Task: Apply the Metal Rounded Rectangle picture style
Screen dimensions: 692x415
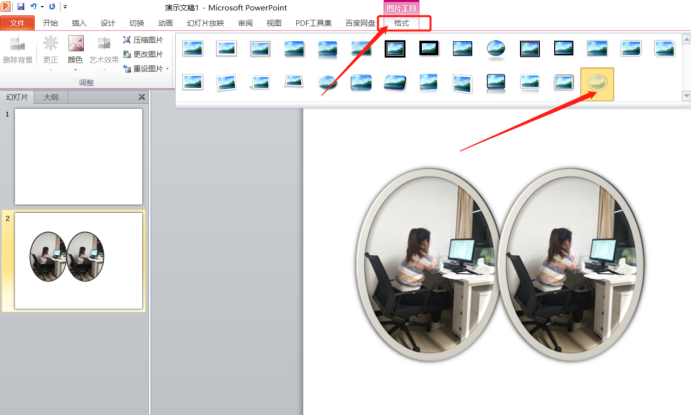Action: pos(564,83)
